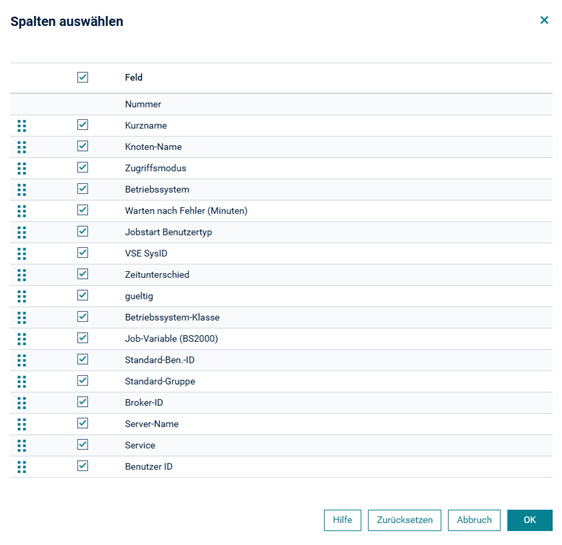The height and width of the screenshot is (545, 562).
Task: Uncheck the gueltig checkbox
Action: tap(82, 295)
